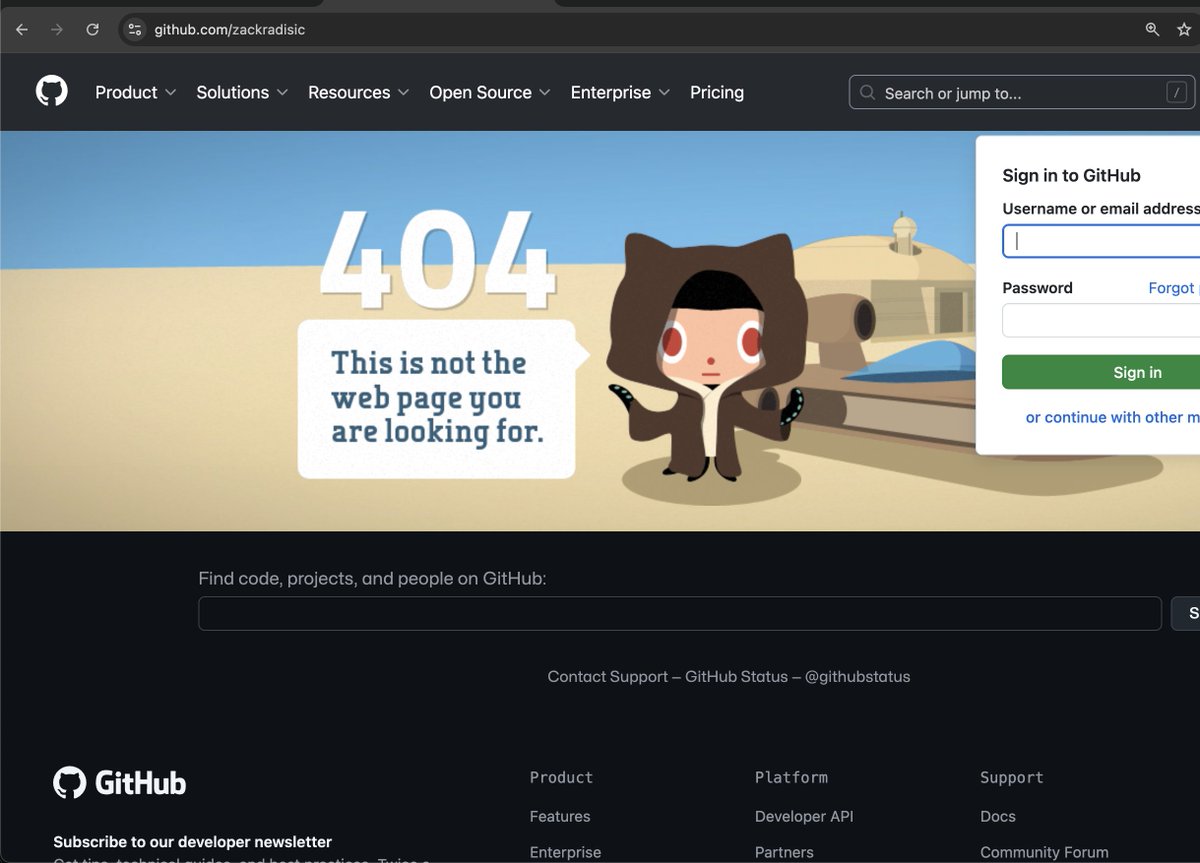Click the Find code, projects, people search box

point(680,613)
